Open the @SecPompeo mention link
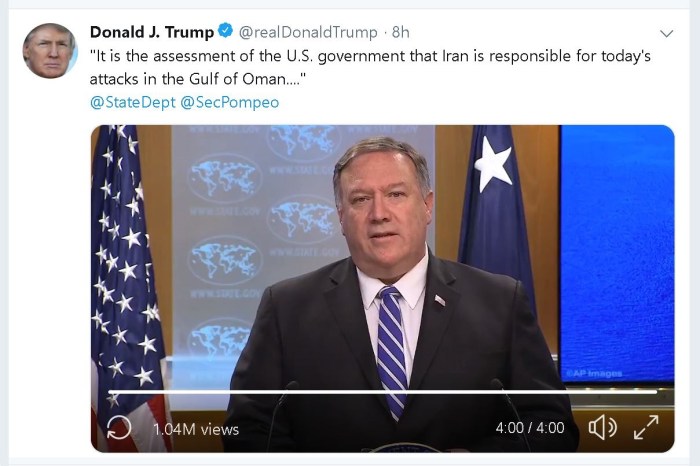Viewport: 700px width, 466px height. 230,102
